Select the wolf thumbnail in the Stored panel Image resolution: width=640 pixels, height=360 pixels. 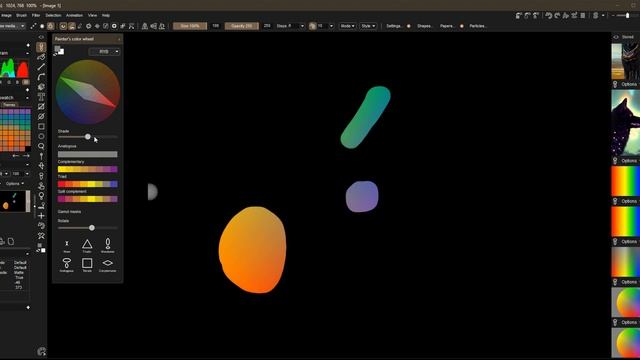pos(626,122)
